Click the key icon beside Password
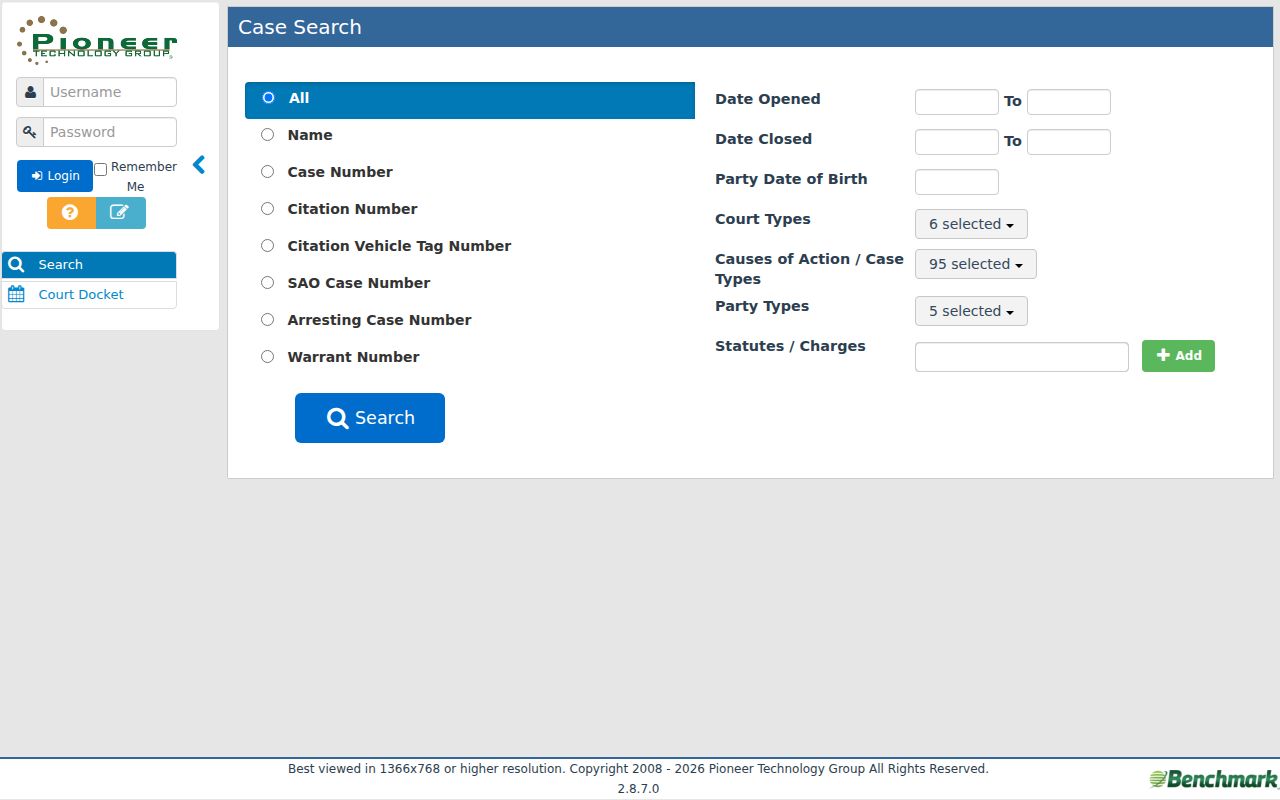This screenshot has width=1280, height=800. click(x=30, y=132)
